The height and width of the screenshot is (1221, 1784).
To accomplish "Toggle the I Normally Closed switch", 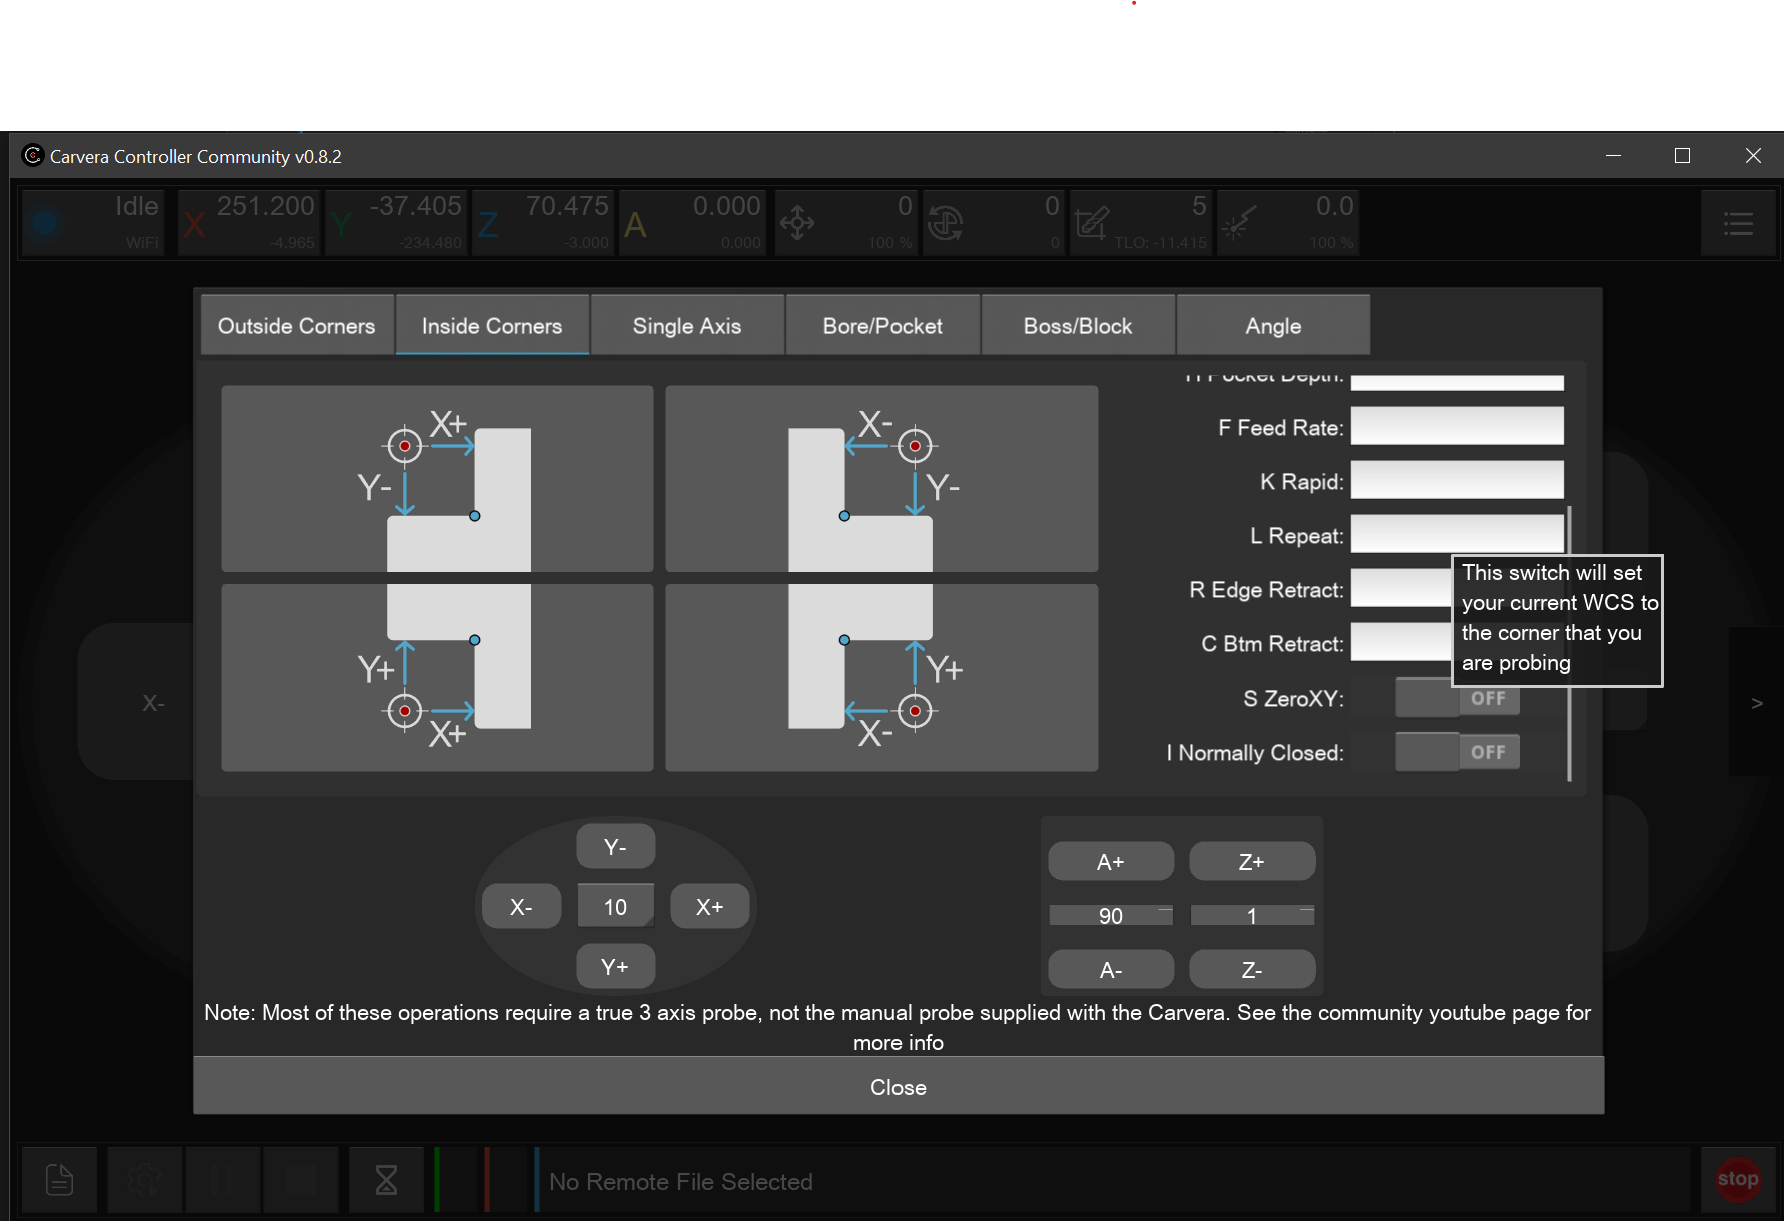I will point(1457,752).
